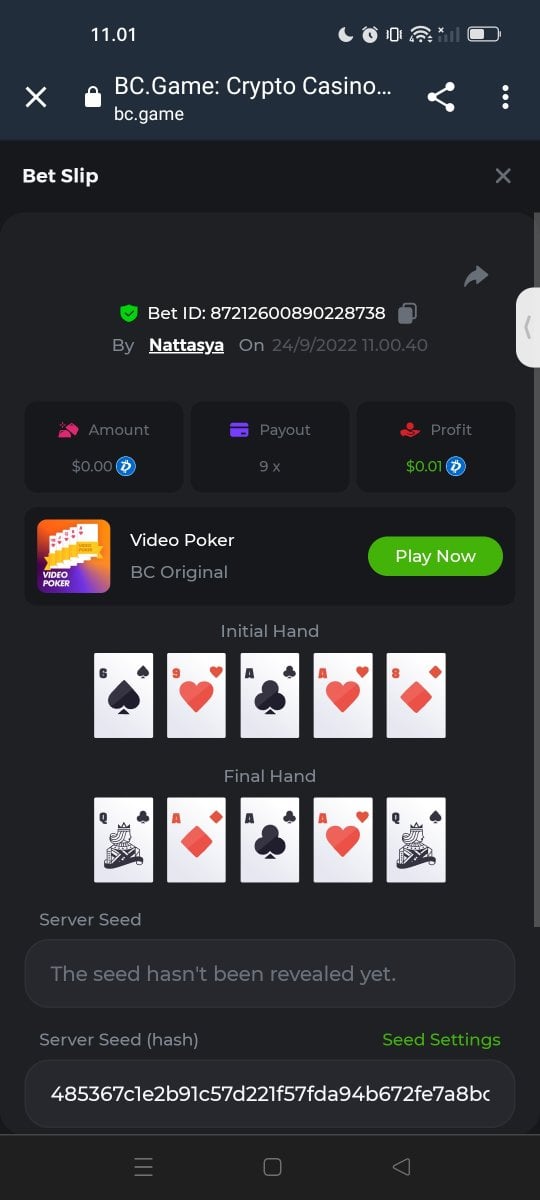Open the Android recent apps menu button

pyautogui.click(x=144, y=1166)
